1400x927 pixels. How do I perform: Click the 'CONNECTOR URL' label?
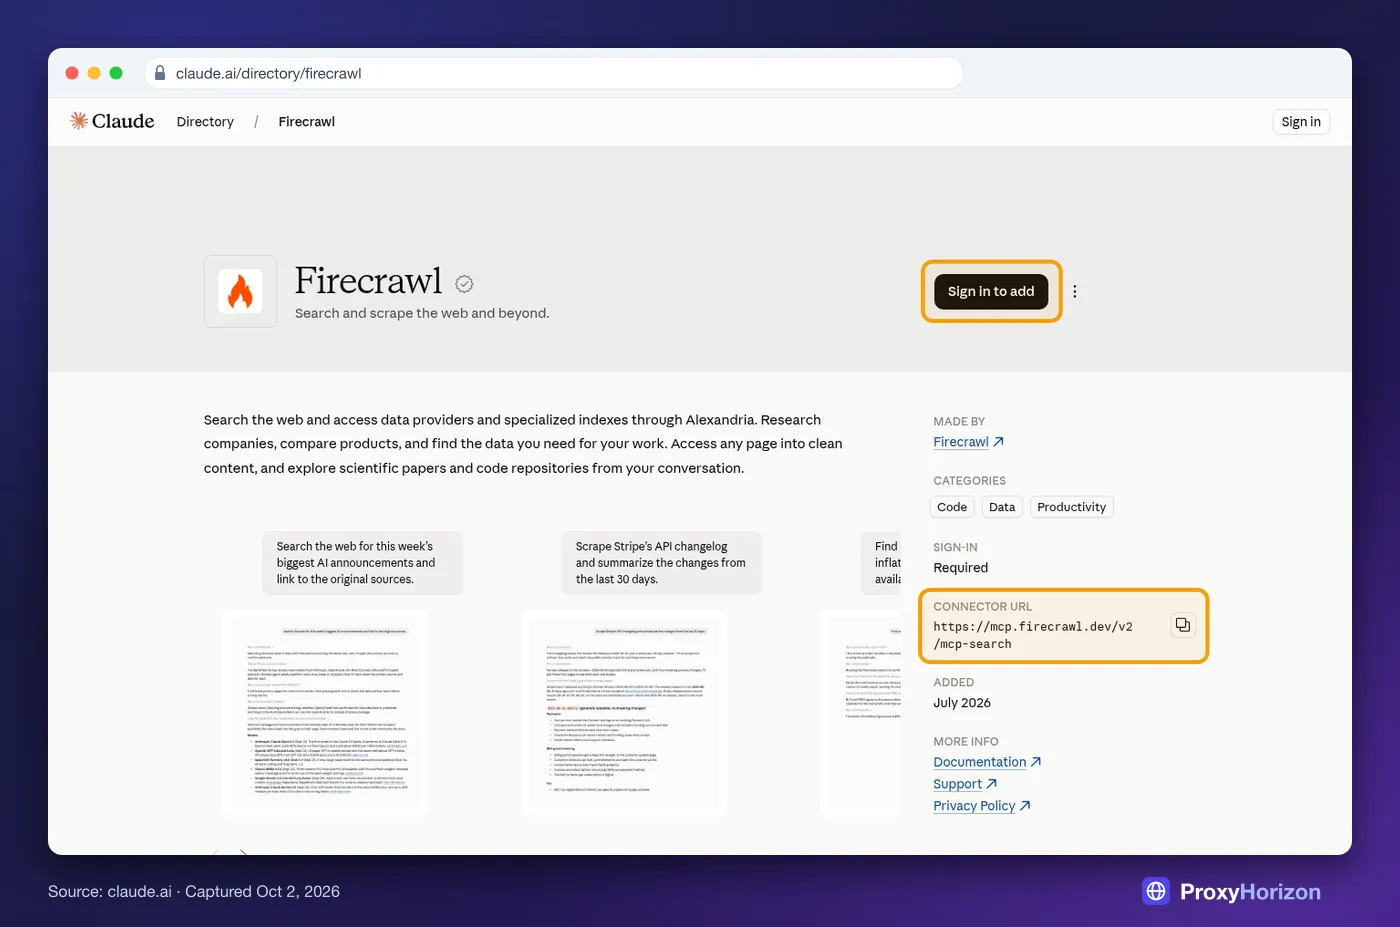[x=983, y=606]
